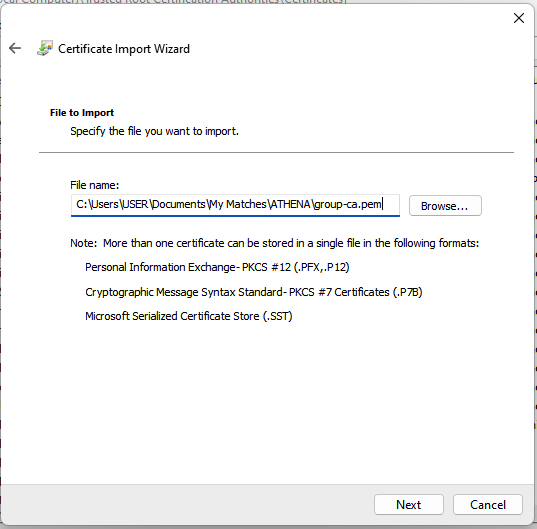537x529 pixels.
Task: Click the PKCS #7 Certificates (.P7B) line
Action: click(x=254, y=292)
